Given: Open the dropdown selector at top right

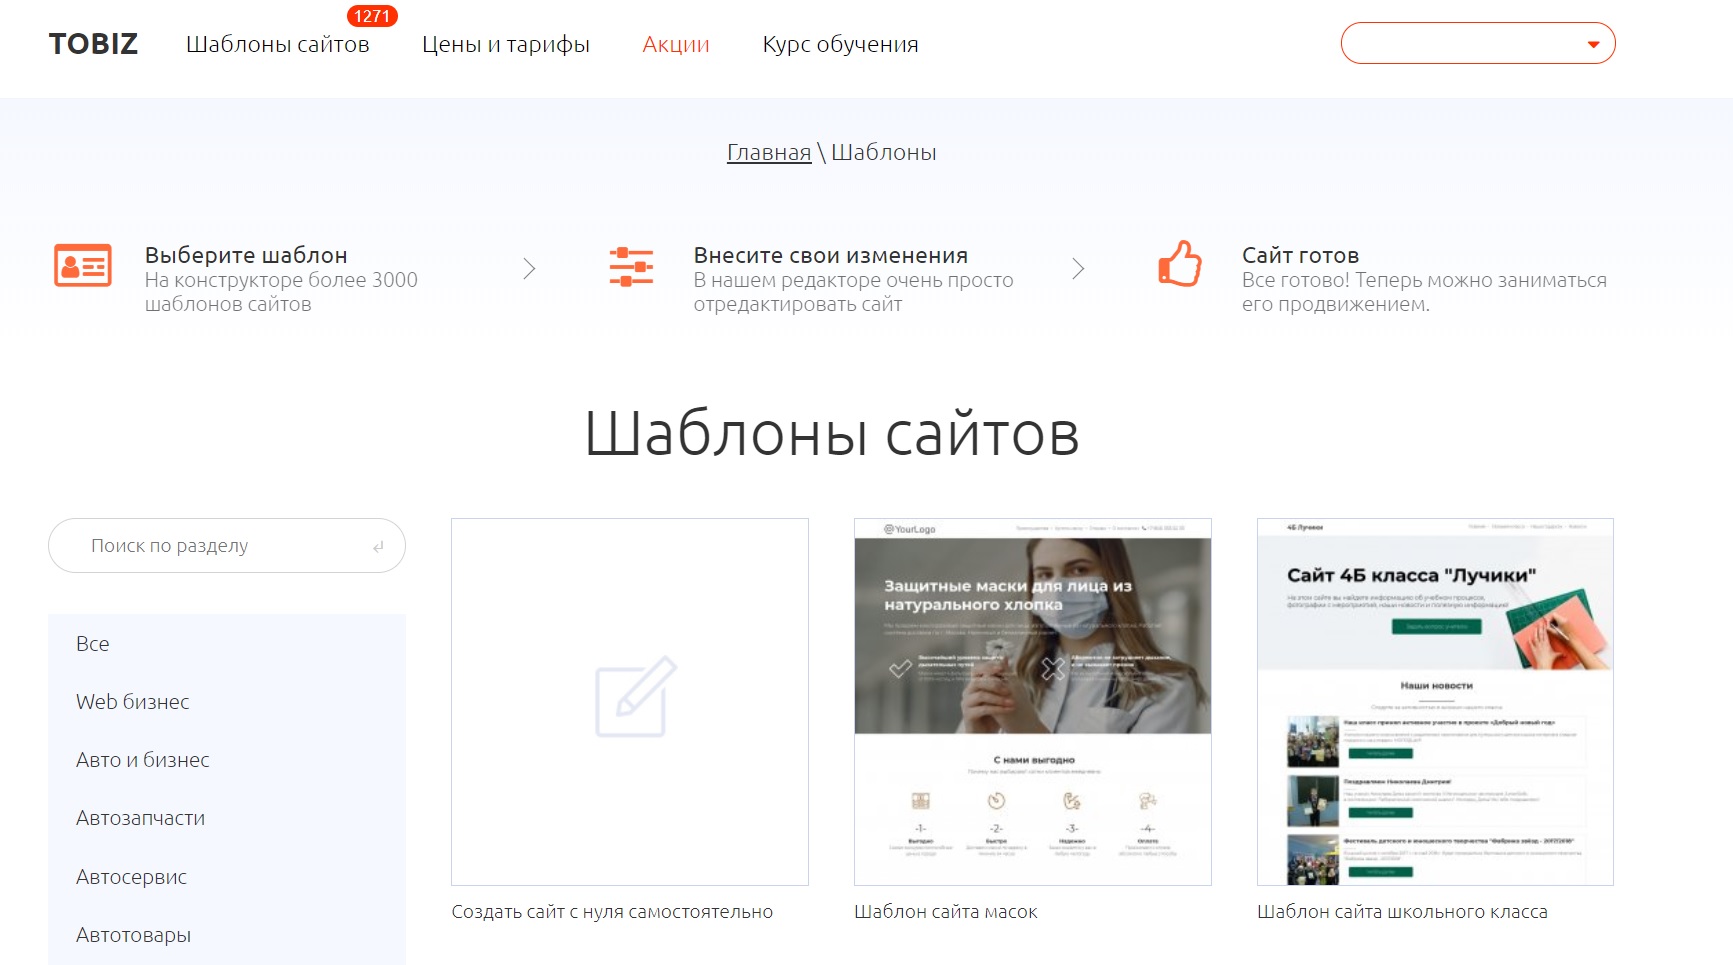Looking at the screenshot, I should point(1478,43).
